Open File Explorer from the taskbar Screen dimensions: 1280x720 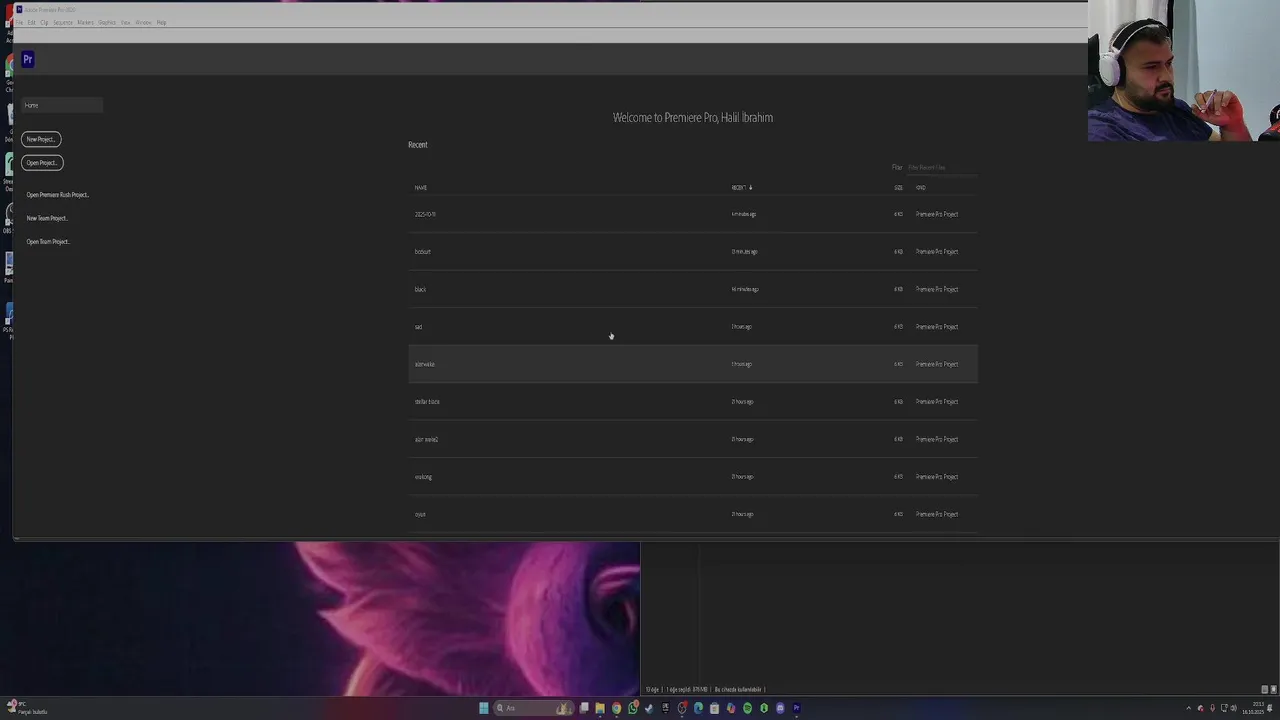coord(600,708)
